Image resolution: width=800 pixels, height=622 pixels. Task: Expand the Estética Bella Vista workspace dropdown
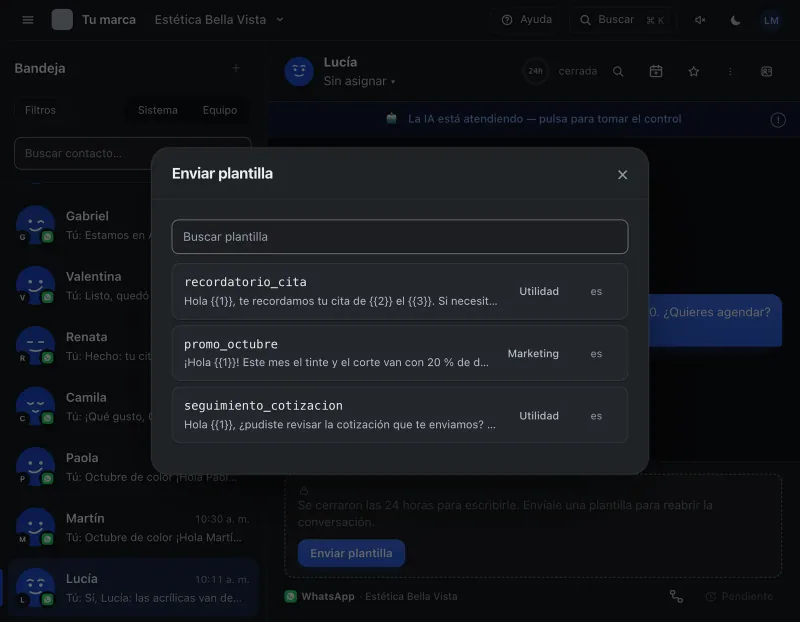pos(219,20)
